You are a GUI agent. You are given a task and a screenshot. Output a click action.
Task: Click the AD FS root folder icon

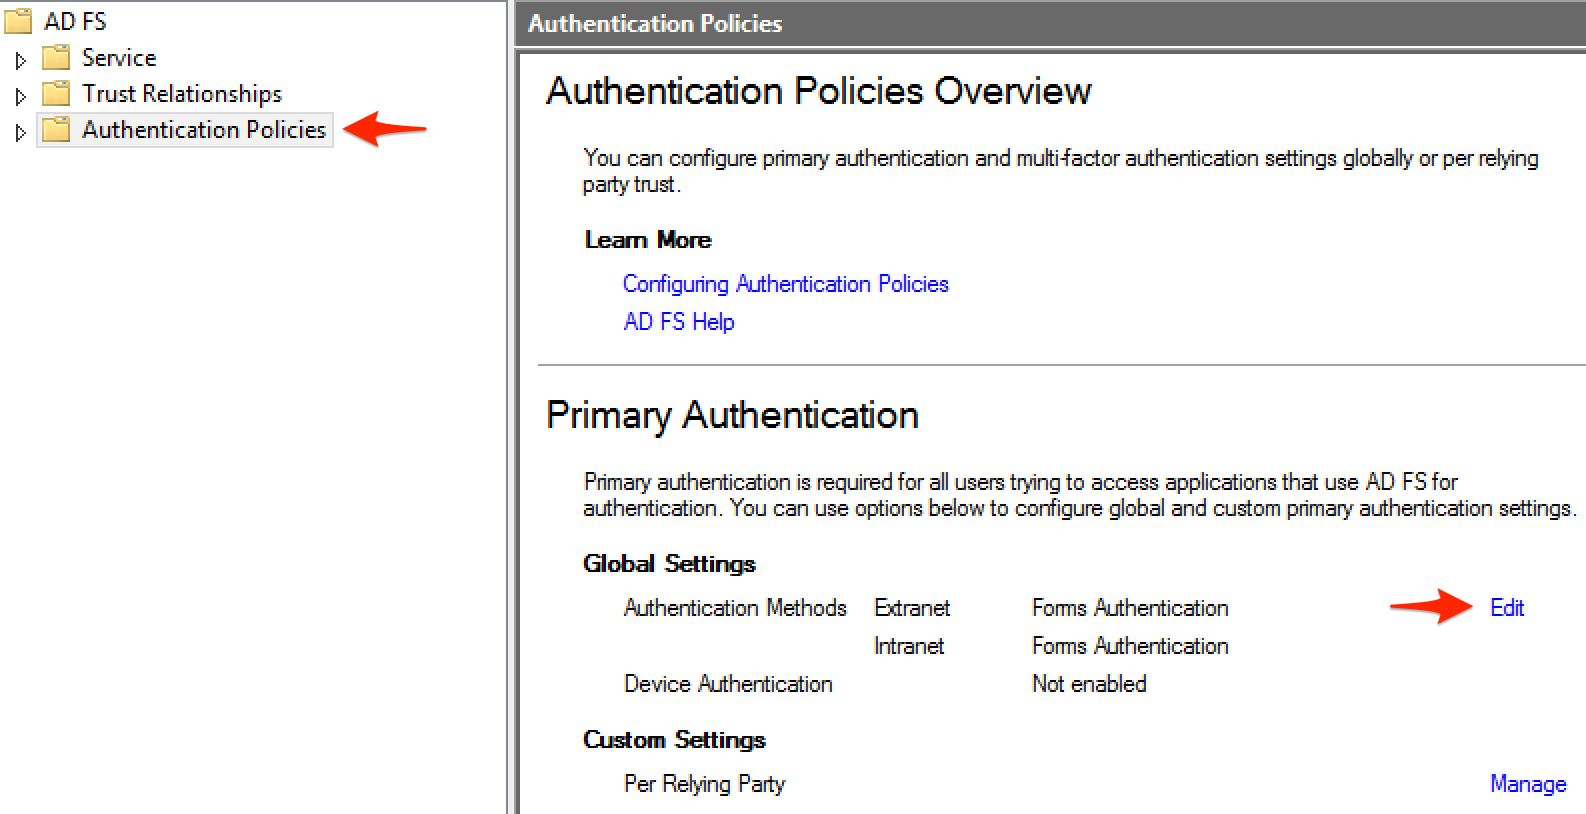(x=19, y=21)
